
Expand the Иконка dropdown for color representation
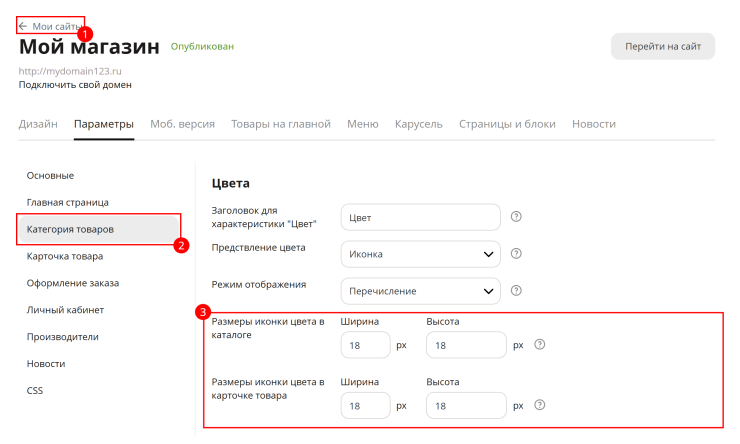[x=420, y=254]
